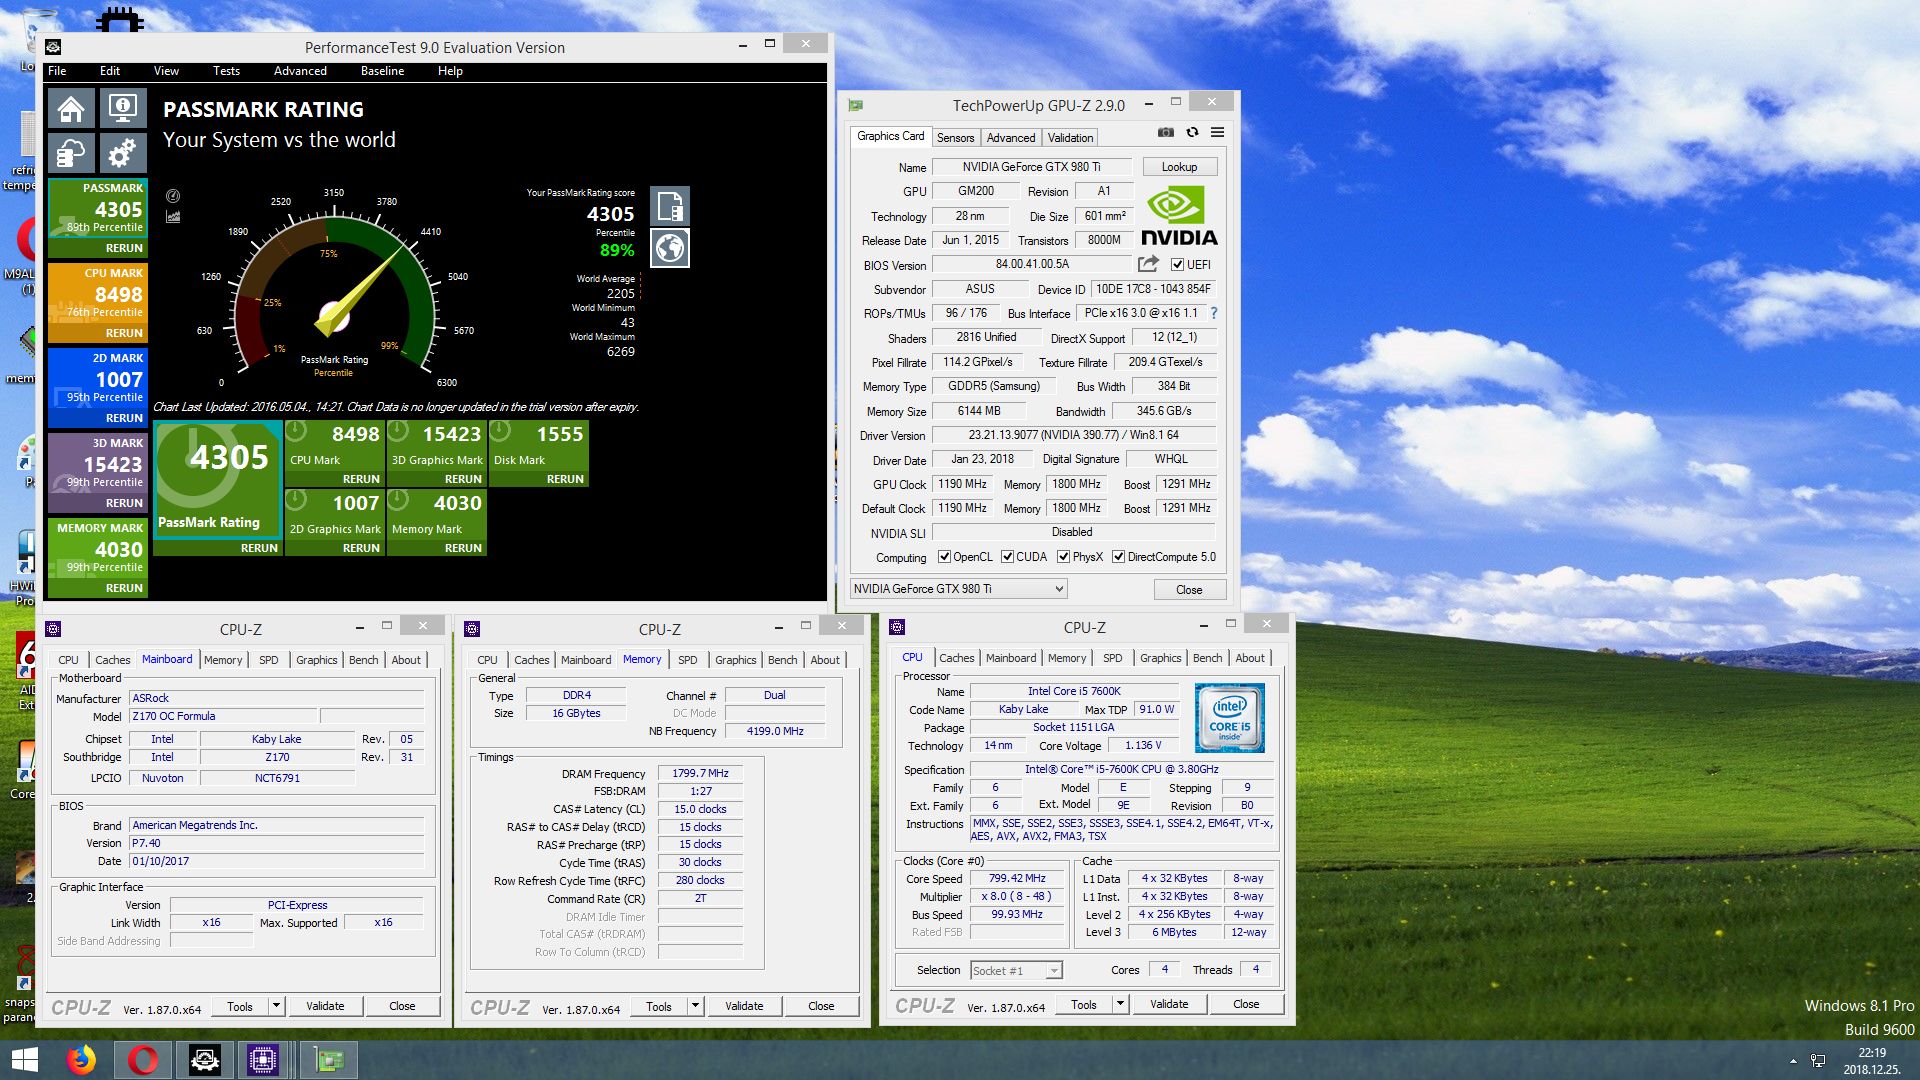
Task: Open the Windows Start button
Action: pos(24,1060)
